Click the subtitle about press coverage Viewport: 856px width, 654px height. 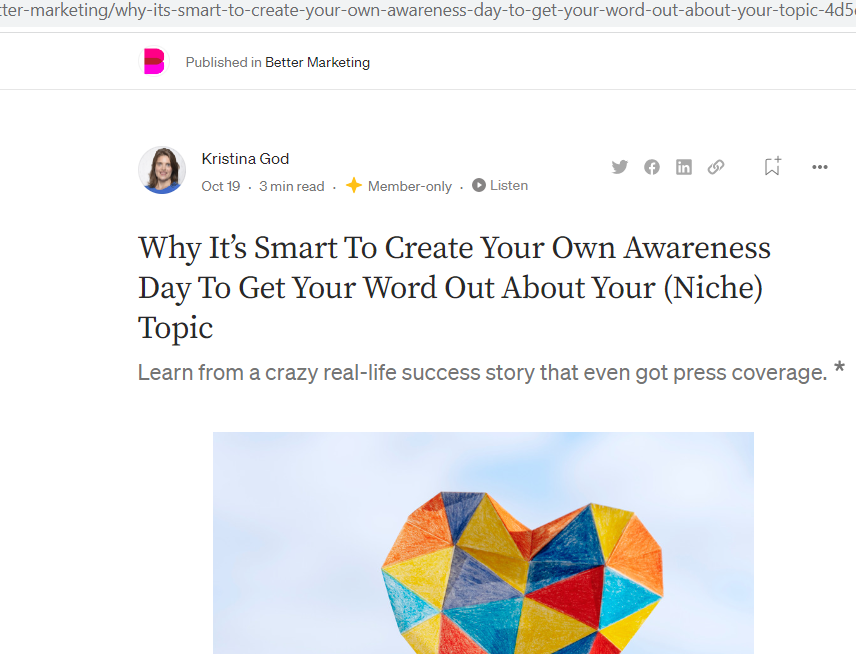tap(483, 372)
